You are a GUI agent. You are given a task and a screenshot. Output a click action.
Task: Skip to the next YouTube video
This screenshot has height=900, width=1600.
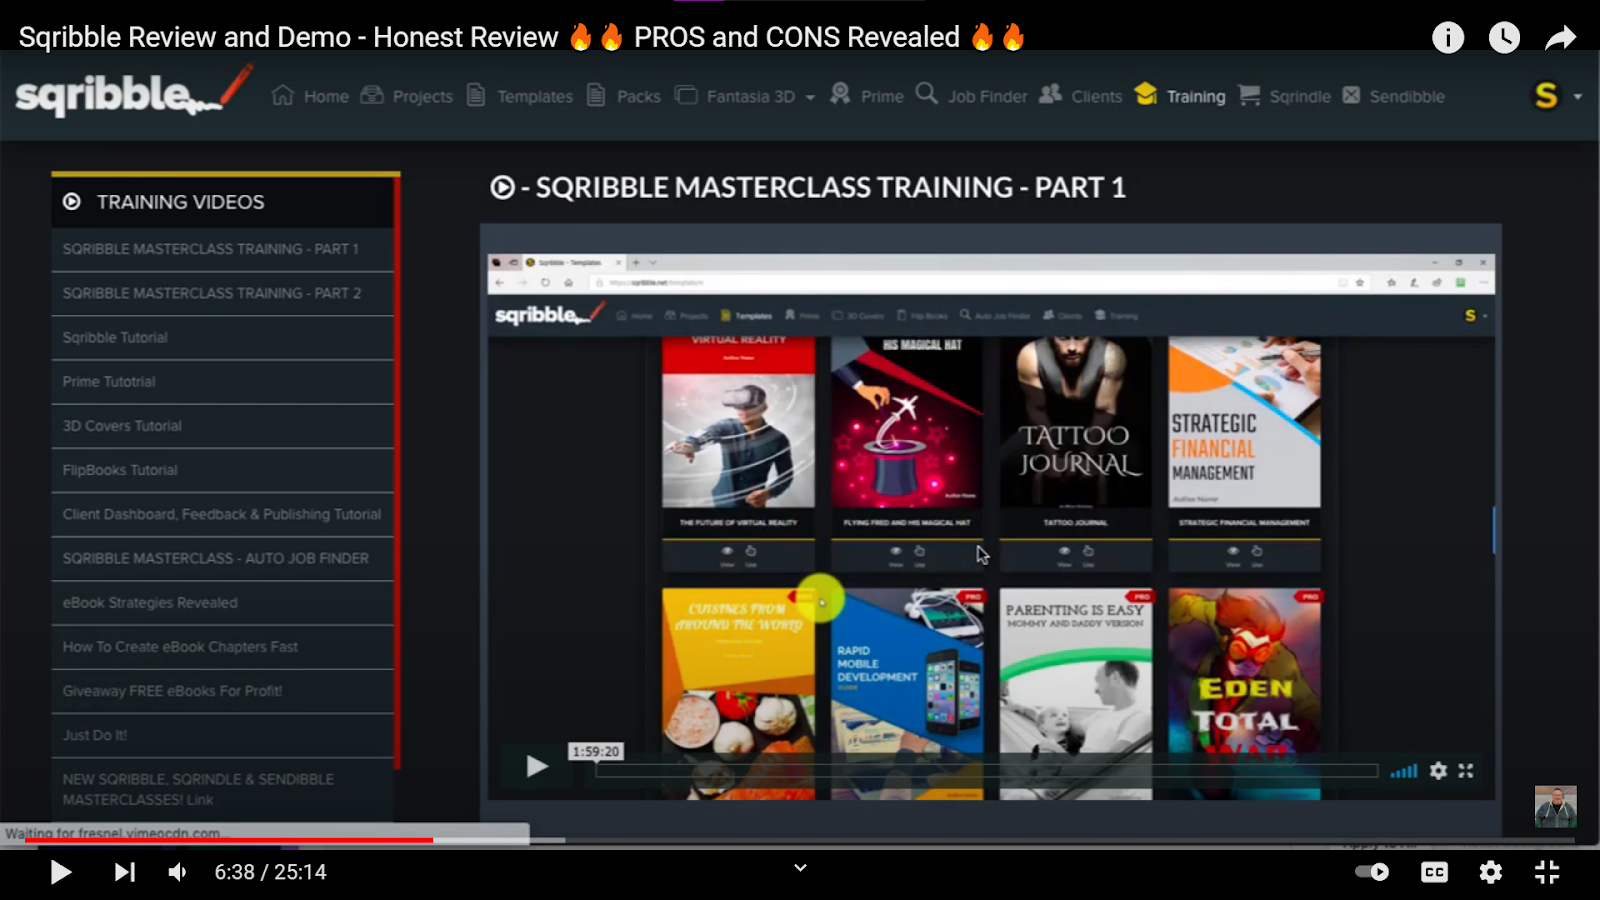pos(124,872)
